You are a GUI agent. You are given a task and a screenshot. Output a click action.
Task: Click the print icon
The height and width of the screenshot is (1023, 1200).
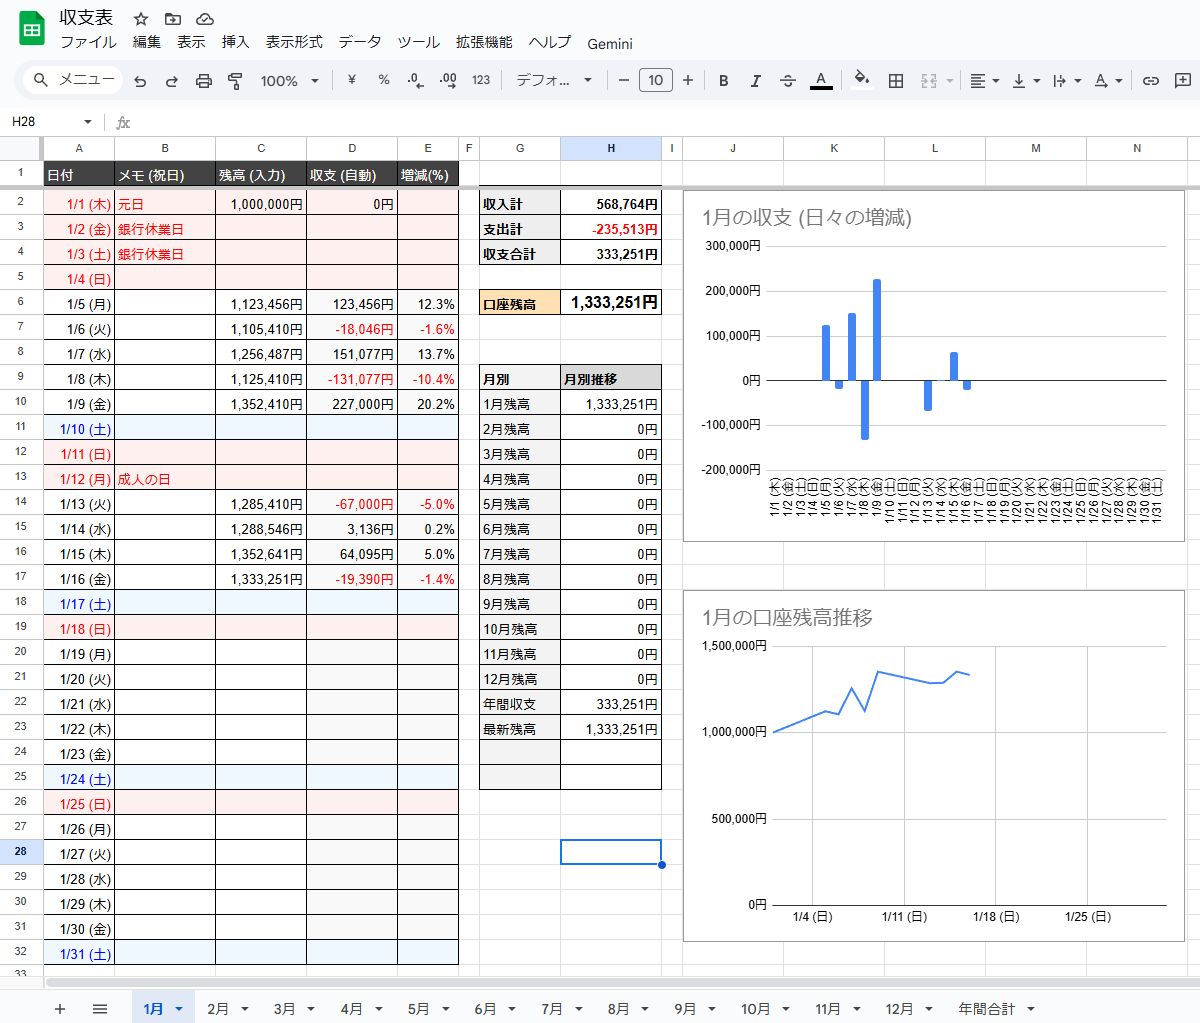[204, 81]
